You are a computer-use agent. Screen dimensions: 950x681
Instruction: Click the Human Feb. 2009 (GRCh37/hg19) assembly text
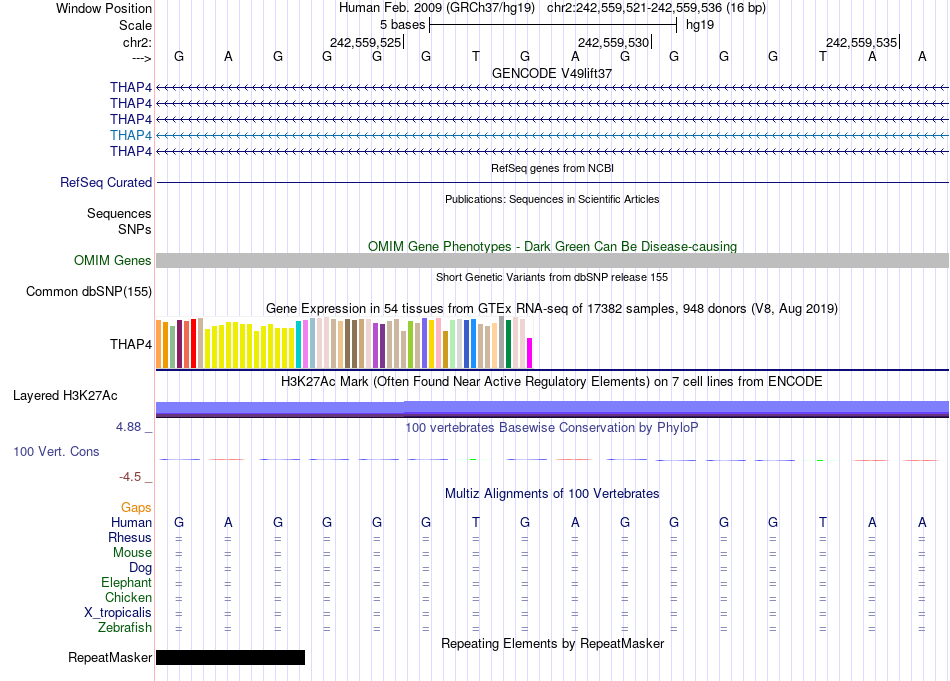(437, 8)
